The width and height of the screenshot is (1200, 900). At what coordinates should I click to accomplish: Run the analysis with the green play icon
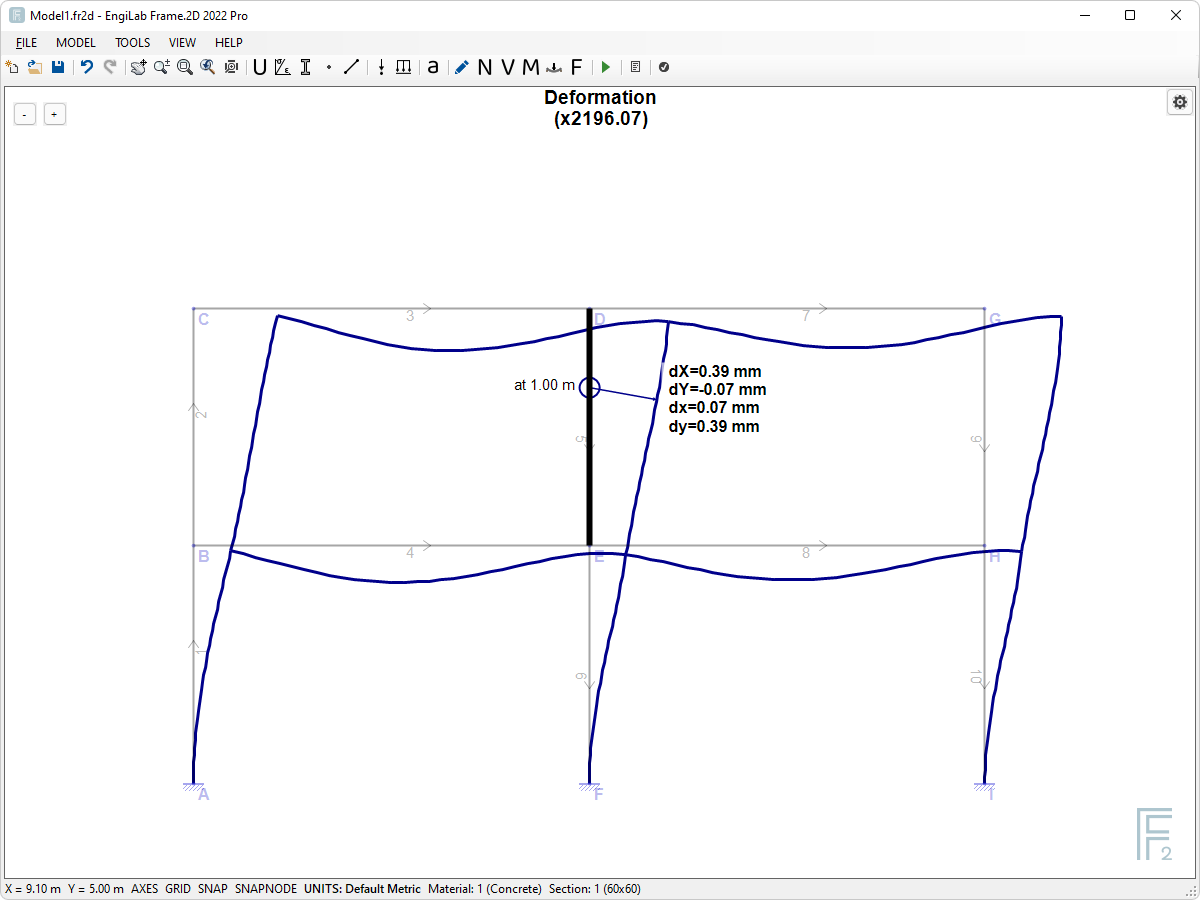tap(605, 67)
